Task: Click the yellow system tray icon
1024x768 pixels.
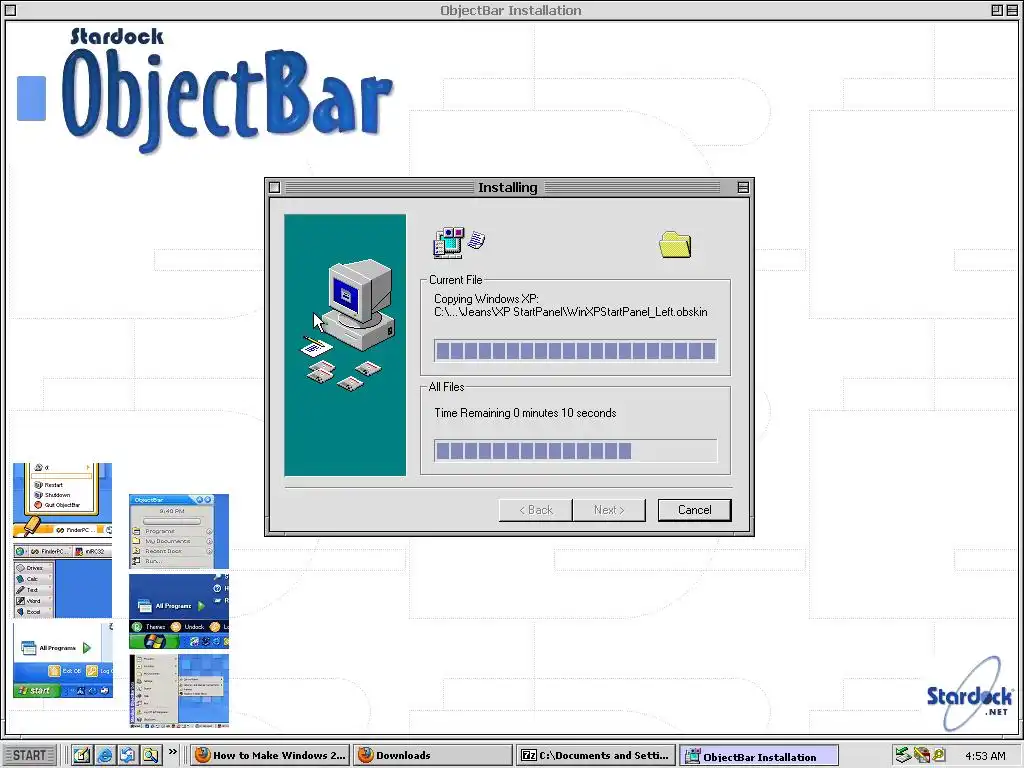Action: point(939,755)
